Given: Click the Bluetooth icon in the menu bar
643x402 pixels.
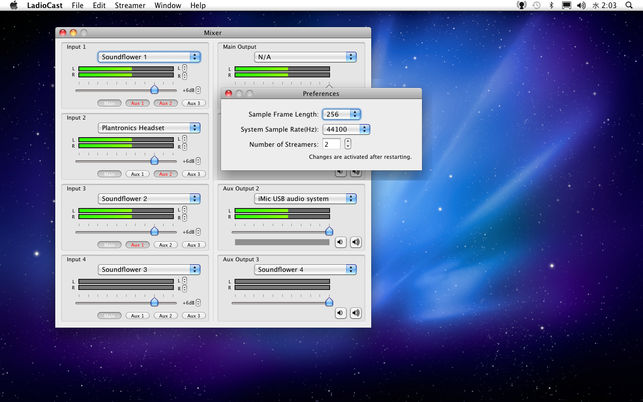Looking at the screenshot, I should (551, 5).
